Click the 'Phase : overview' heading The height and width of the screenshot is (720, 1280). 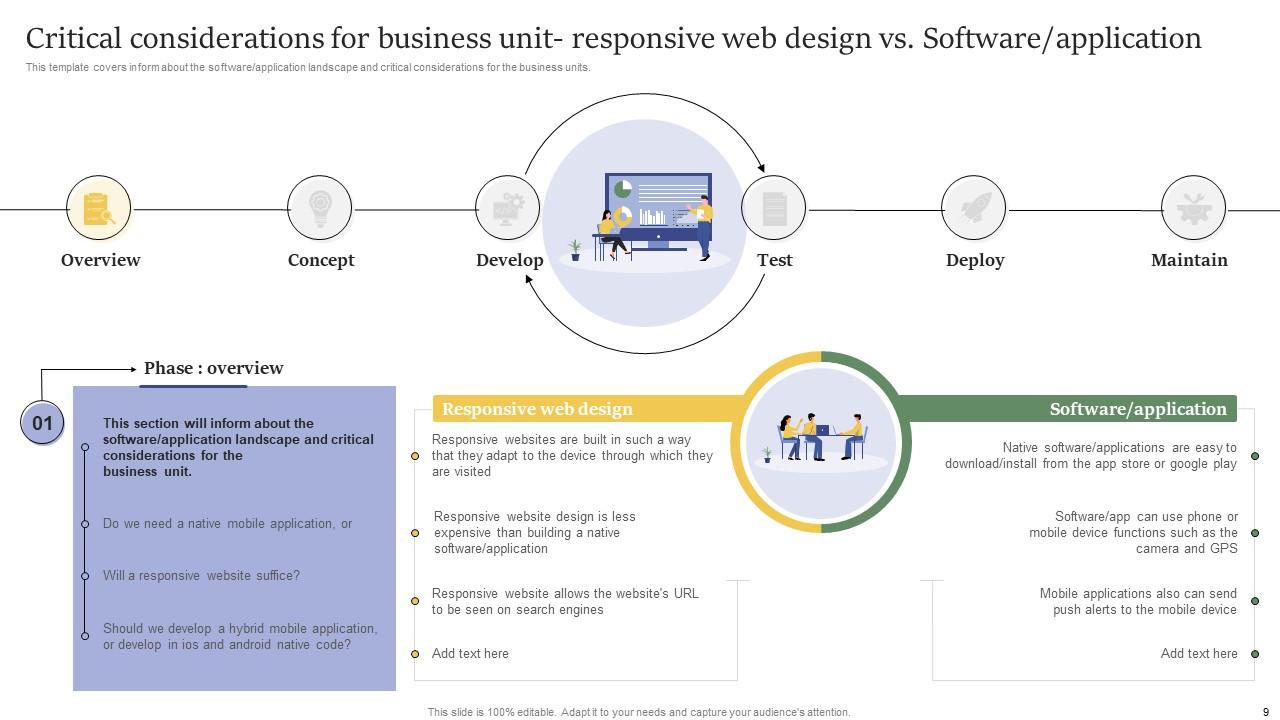tap(213, 368)
